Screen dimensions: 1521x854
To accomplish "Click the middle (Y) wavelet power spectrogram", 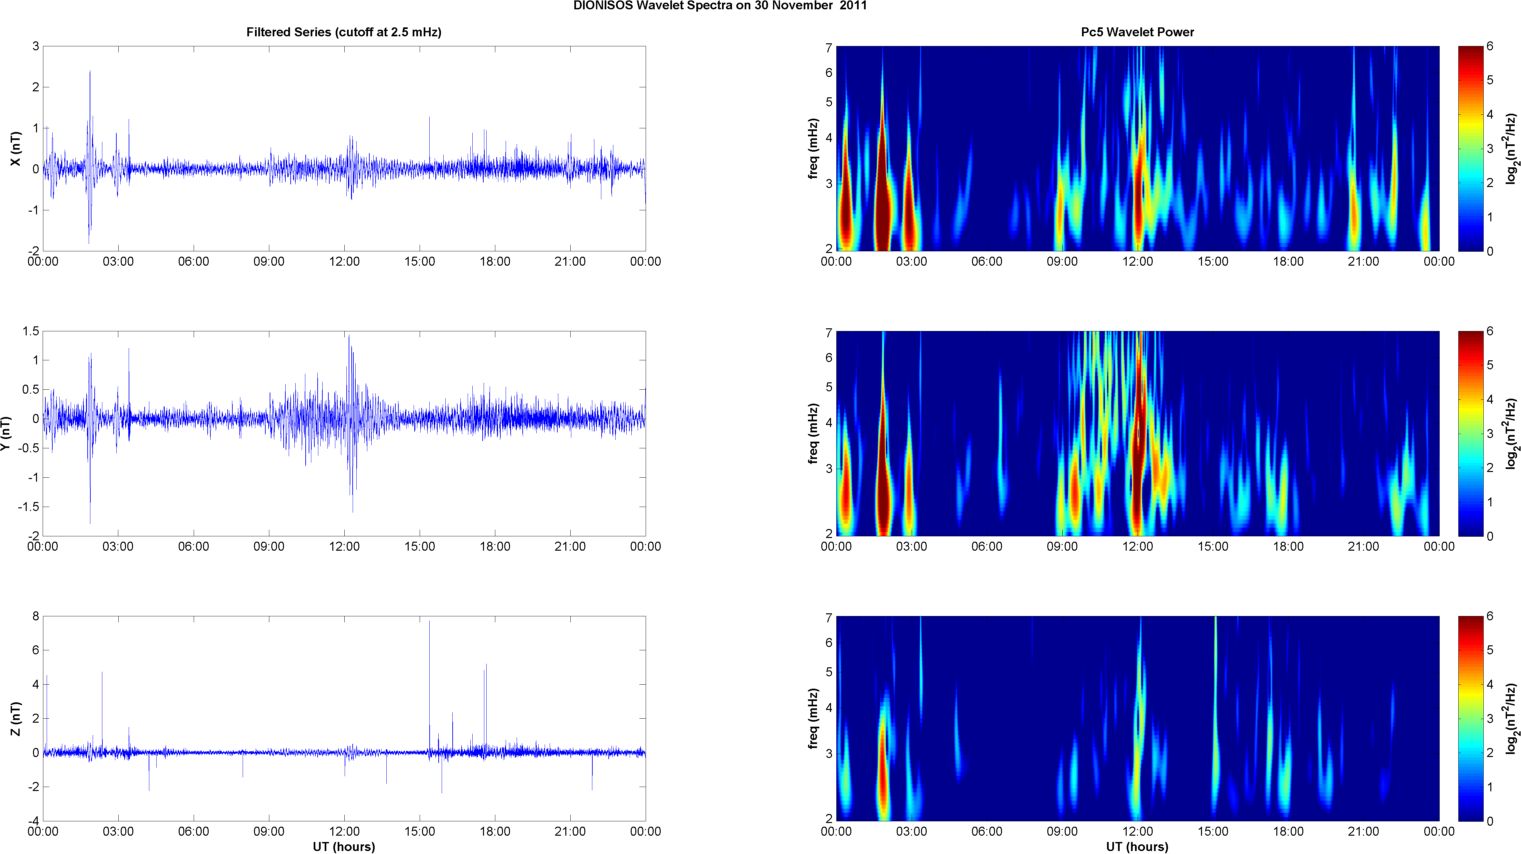I will coord(1137,433).
